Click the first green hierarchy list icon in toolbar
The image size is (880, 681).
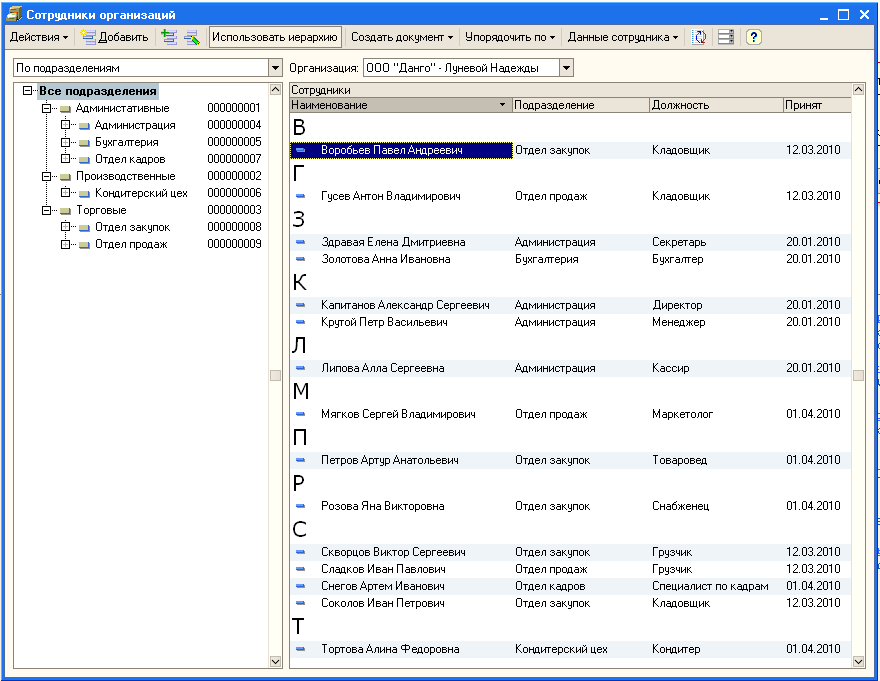(167, 37)
